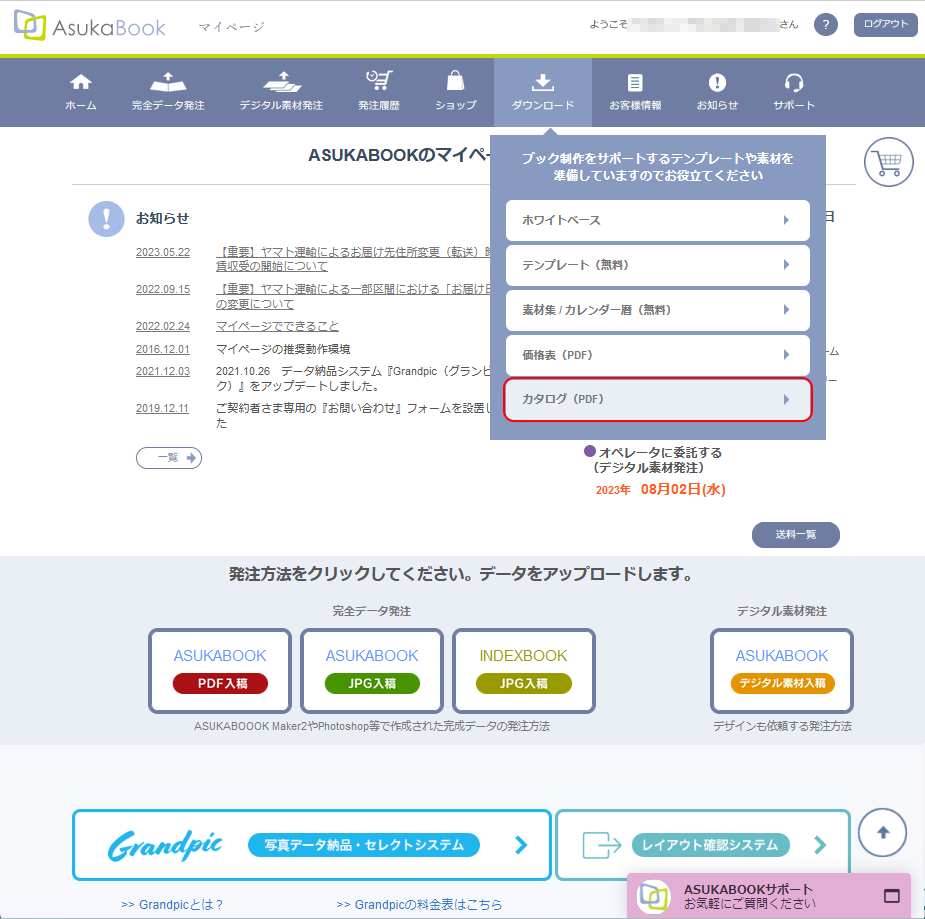Open 発注履歴 order history cart icon
This screenshot has height=919, width=925.
coord(378,82)
